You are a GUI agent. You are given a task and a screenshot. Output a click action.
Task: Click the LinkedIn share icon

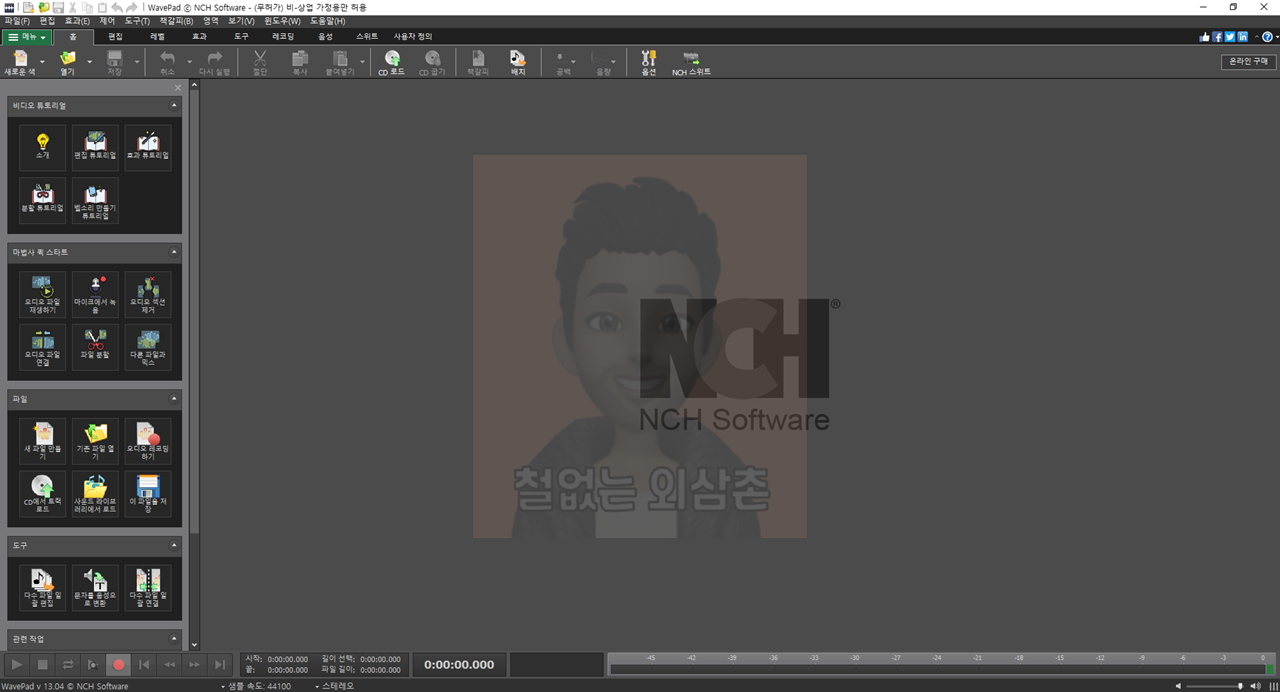pos(1242,37)
